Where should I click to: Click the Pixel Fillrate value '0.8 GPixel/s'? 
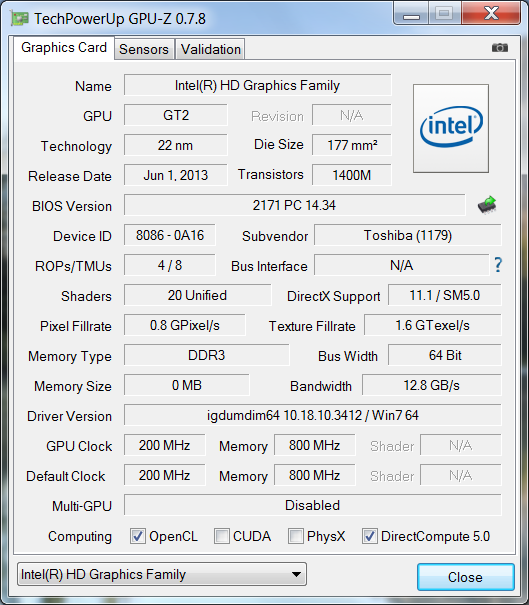[184, 326]
